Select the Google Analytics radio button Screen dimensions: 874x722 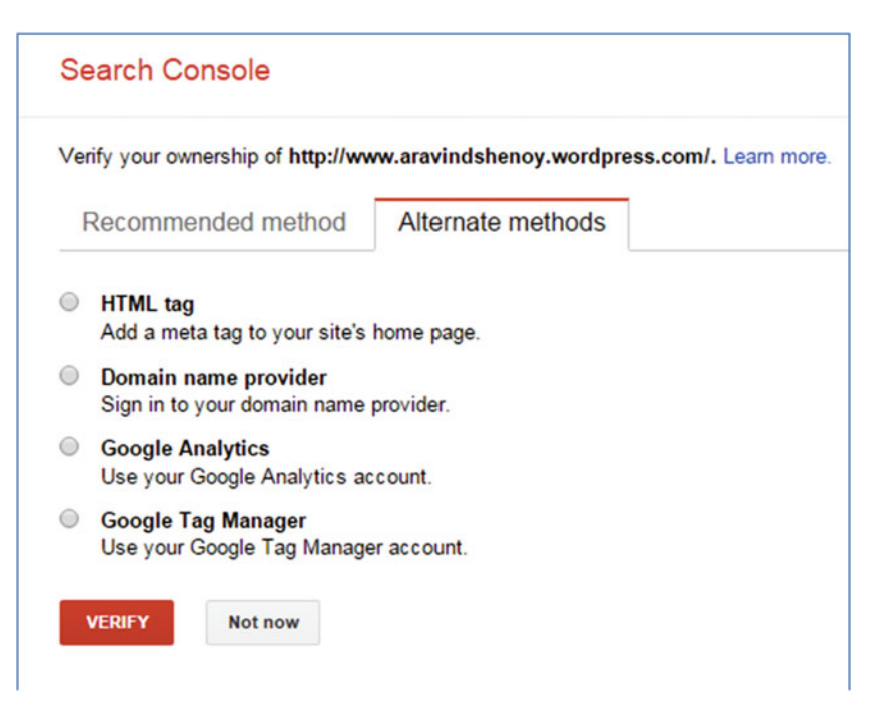pyautogui.click(x=69, y=447)
